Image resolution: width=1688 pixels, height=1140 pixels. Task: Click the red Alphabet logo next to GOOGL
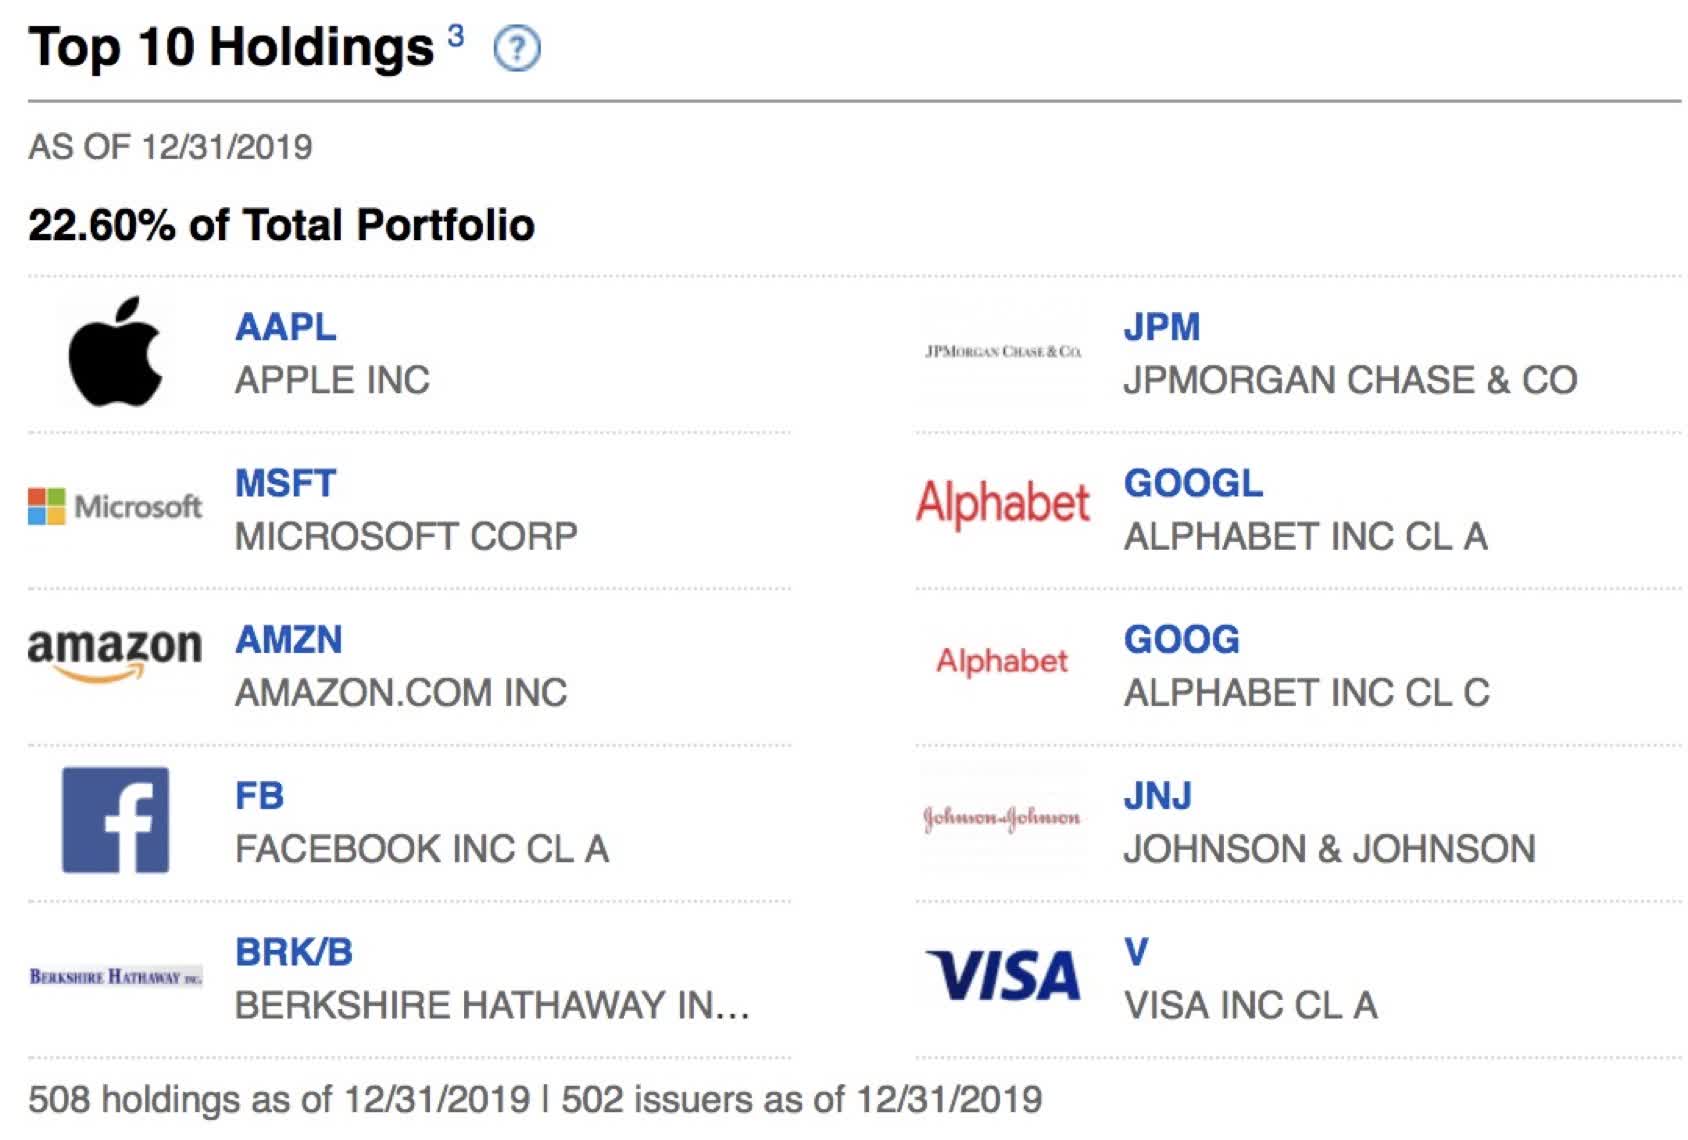(1005, 505)
